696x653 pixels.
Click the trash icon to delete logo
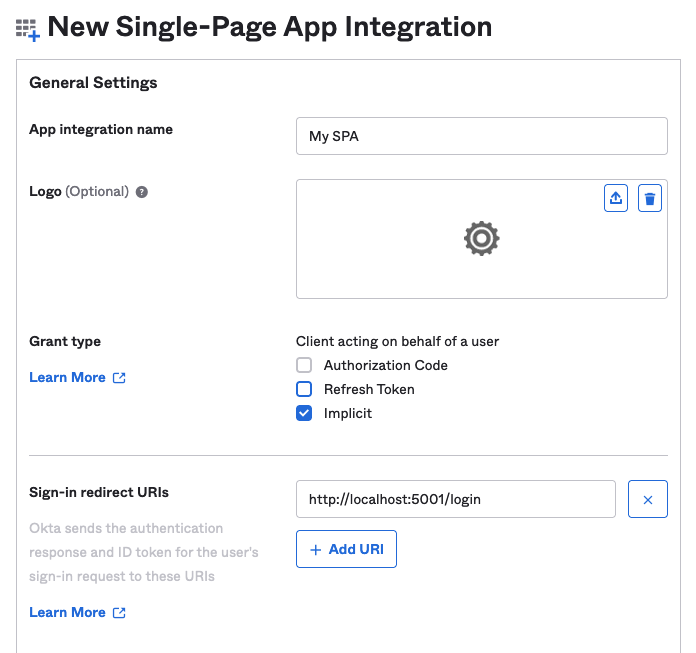click(x=650, y=198)
